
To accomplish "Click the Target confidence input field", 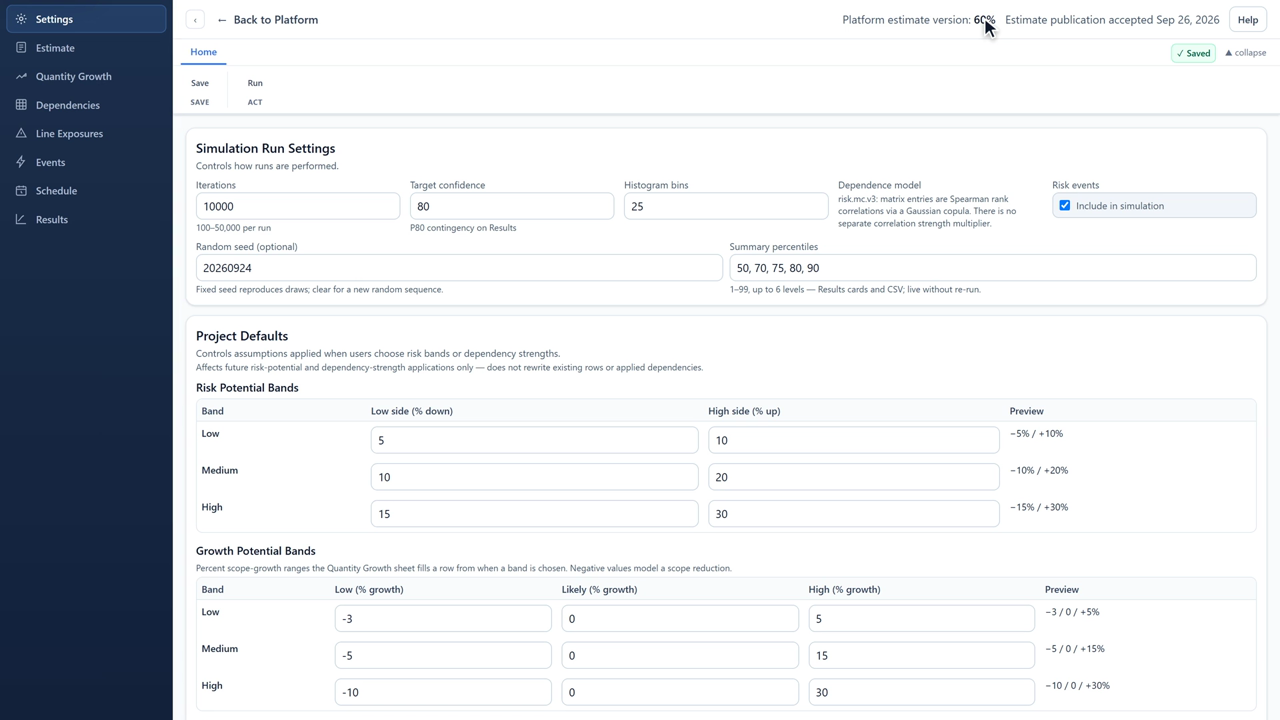I will pyautogui.click(x=512, y=206).
